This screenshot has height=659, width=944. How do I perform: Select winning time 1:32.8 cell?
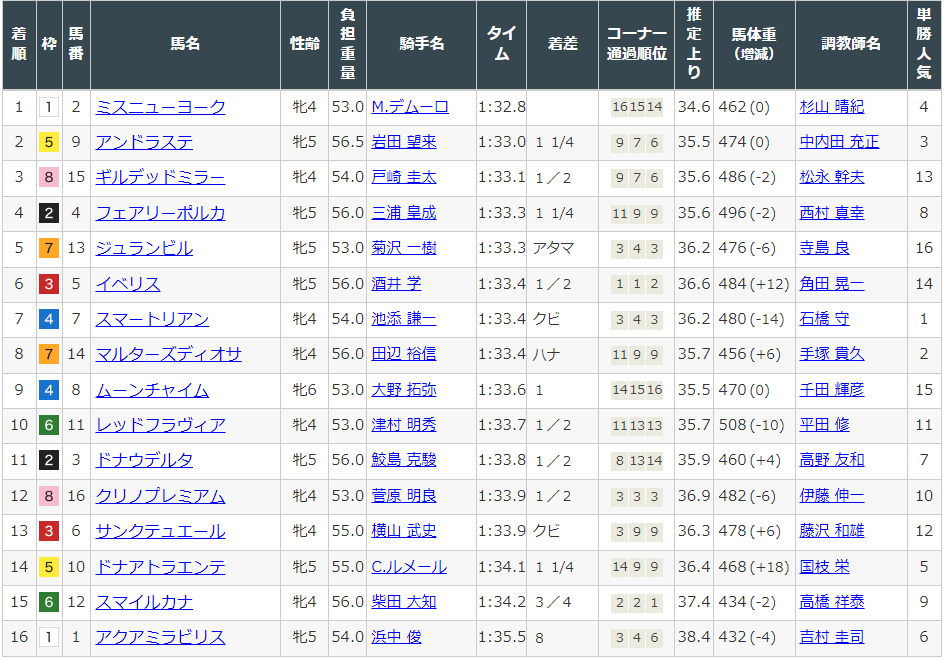point(502,107)
